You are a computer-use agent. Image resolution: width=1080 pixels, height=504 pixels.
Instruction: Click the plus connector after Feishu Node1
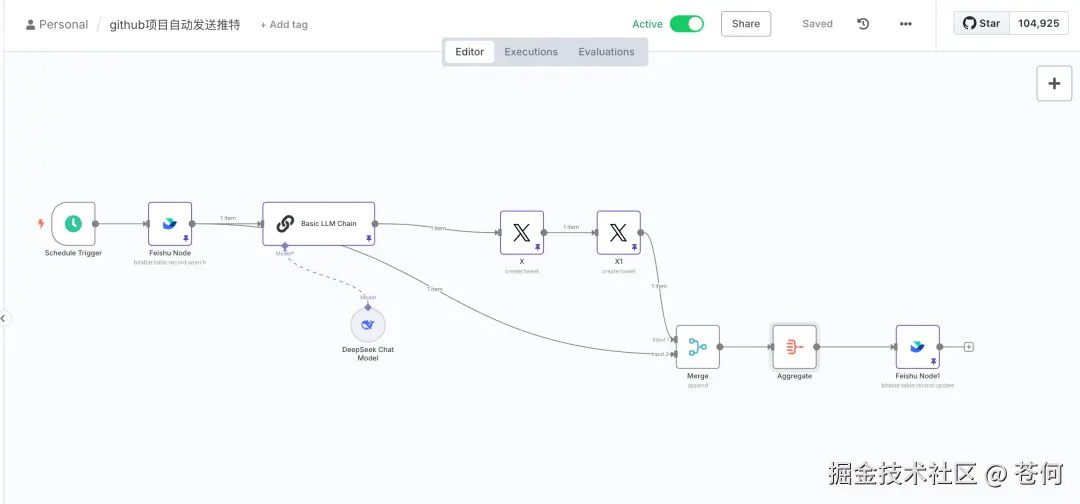click(968, 347)
